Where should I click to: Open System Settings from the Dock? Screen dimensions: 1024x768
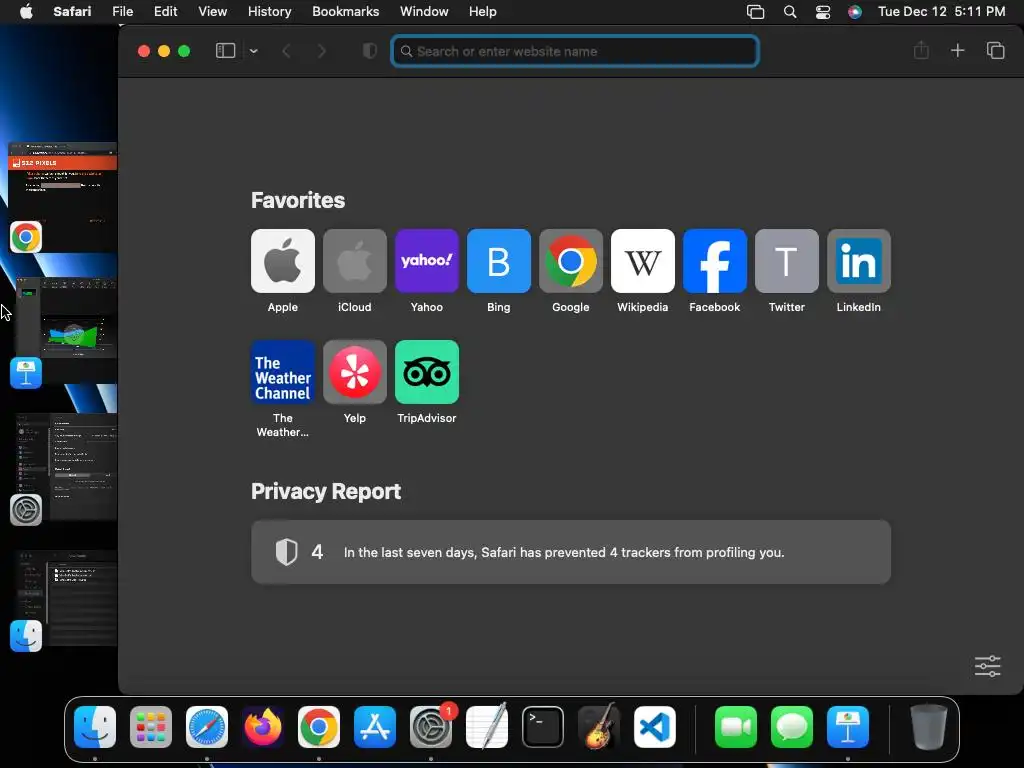click(431, 726)
